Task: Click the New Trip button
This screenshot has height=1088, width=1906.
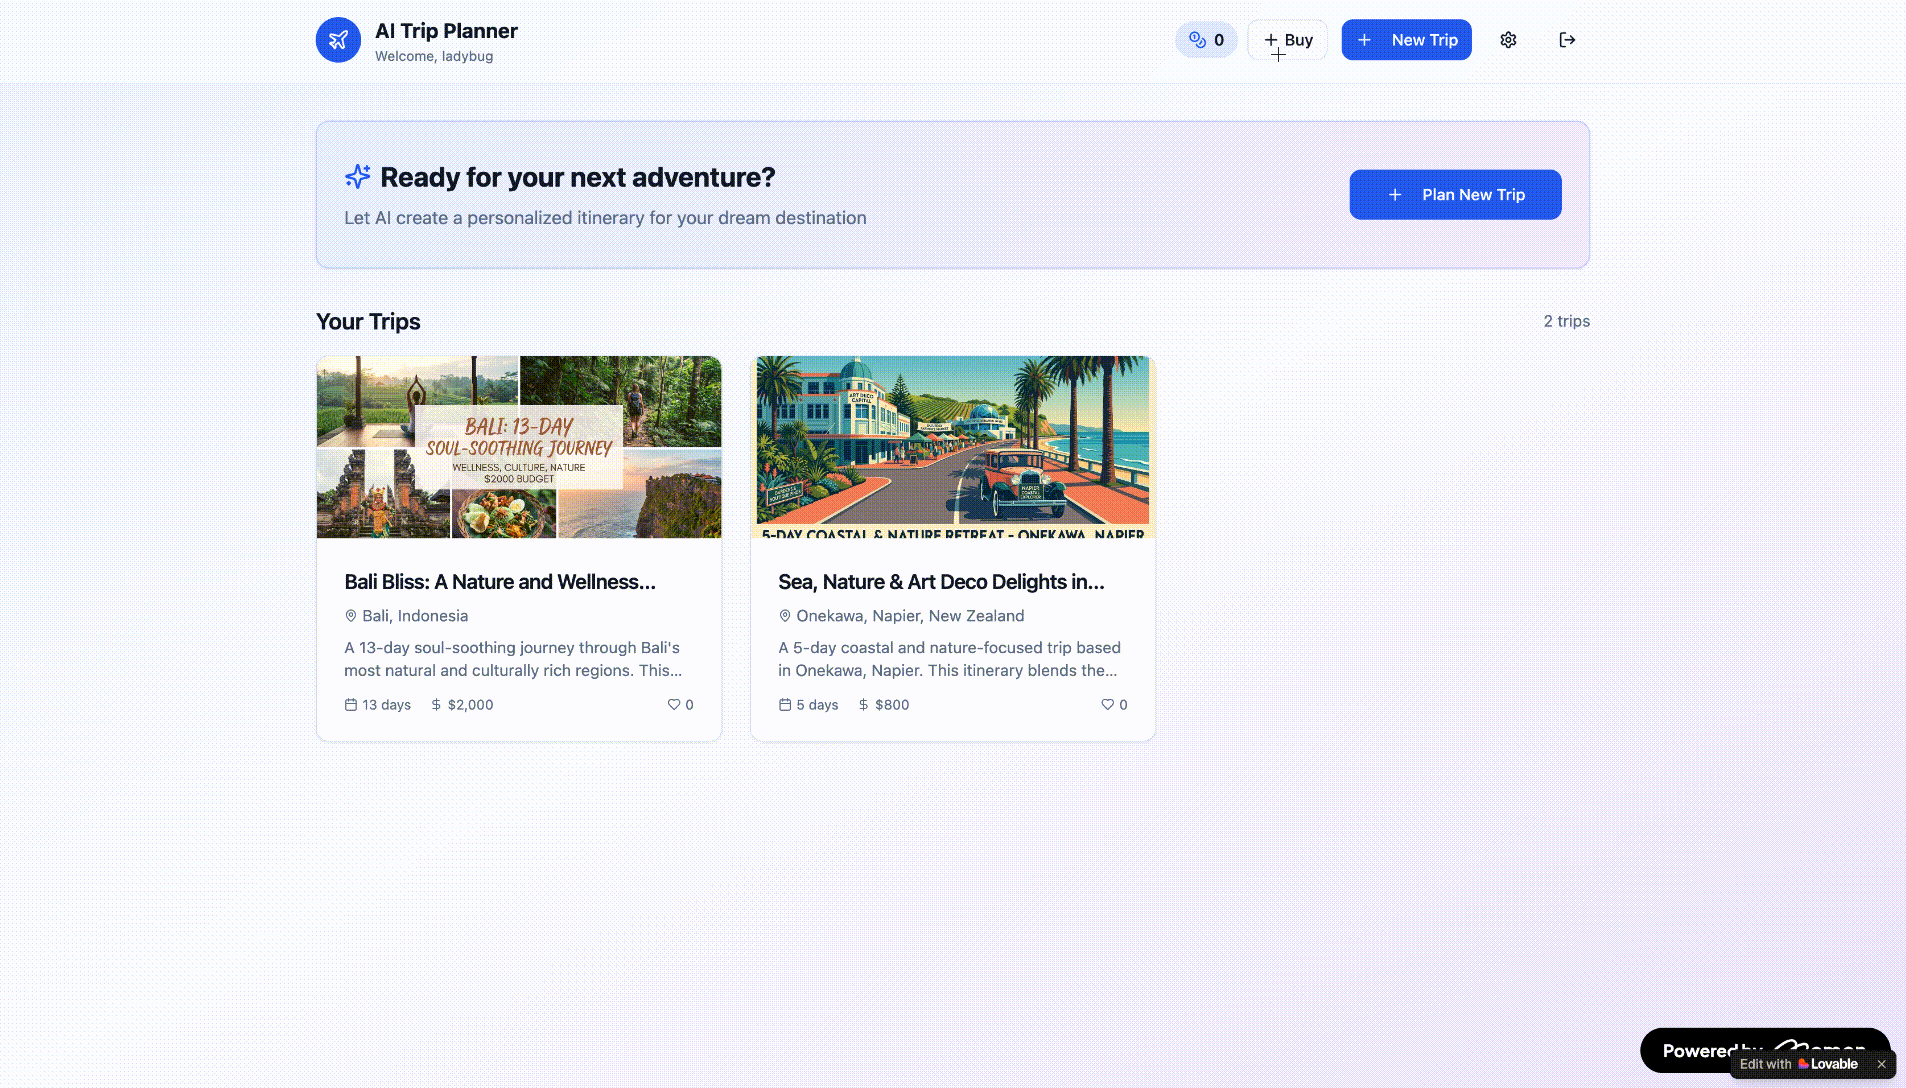Action: click(x=1406, y=40)
